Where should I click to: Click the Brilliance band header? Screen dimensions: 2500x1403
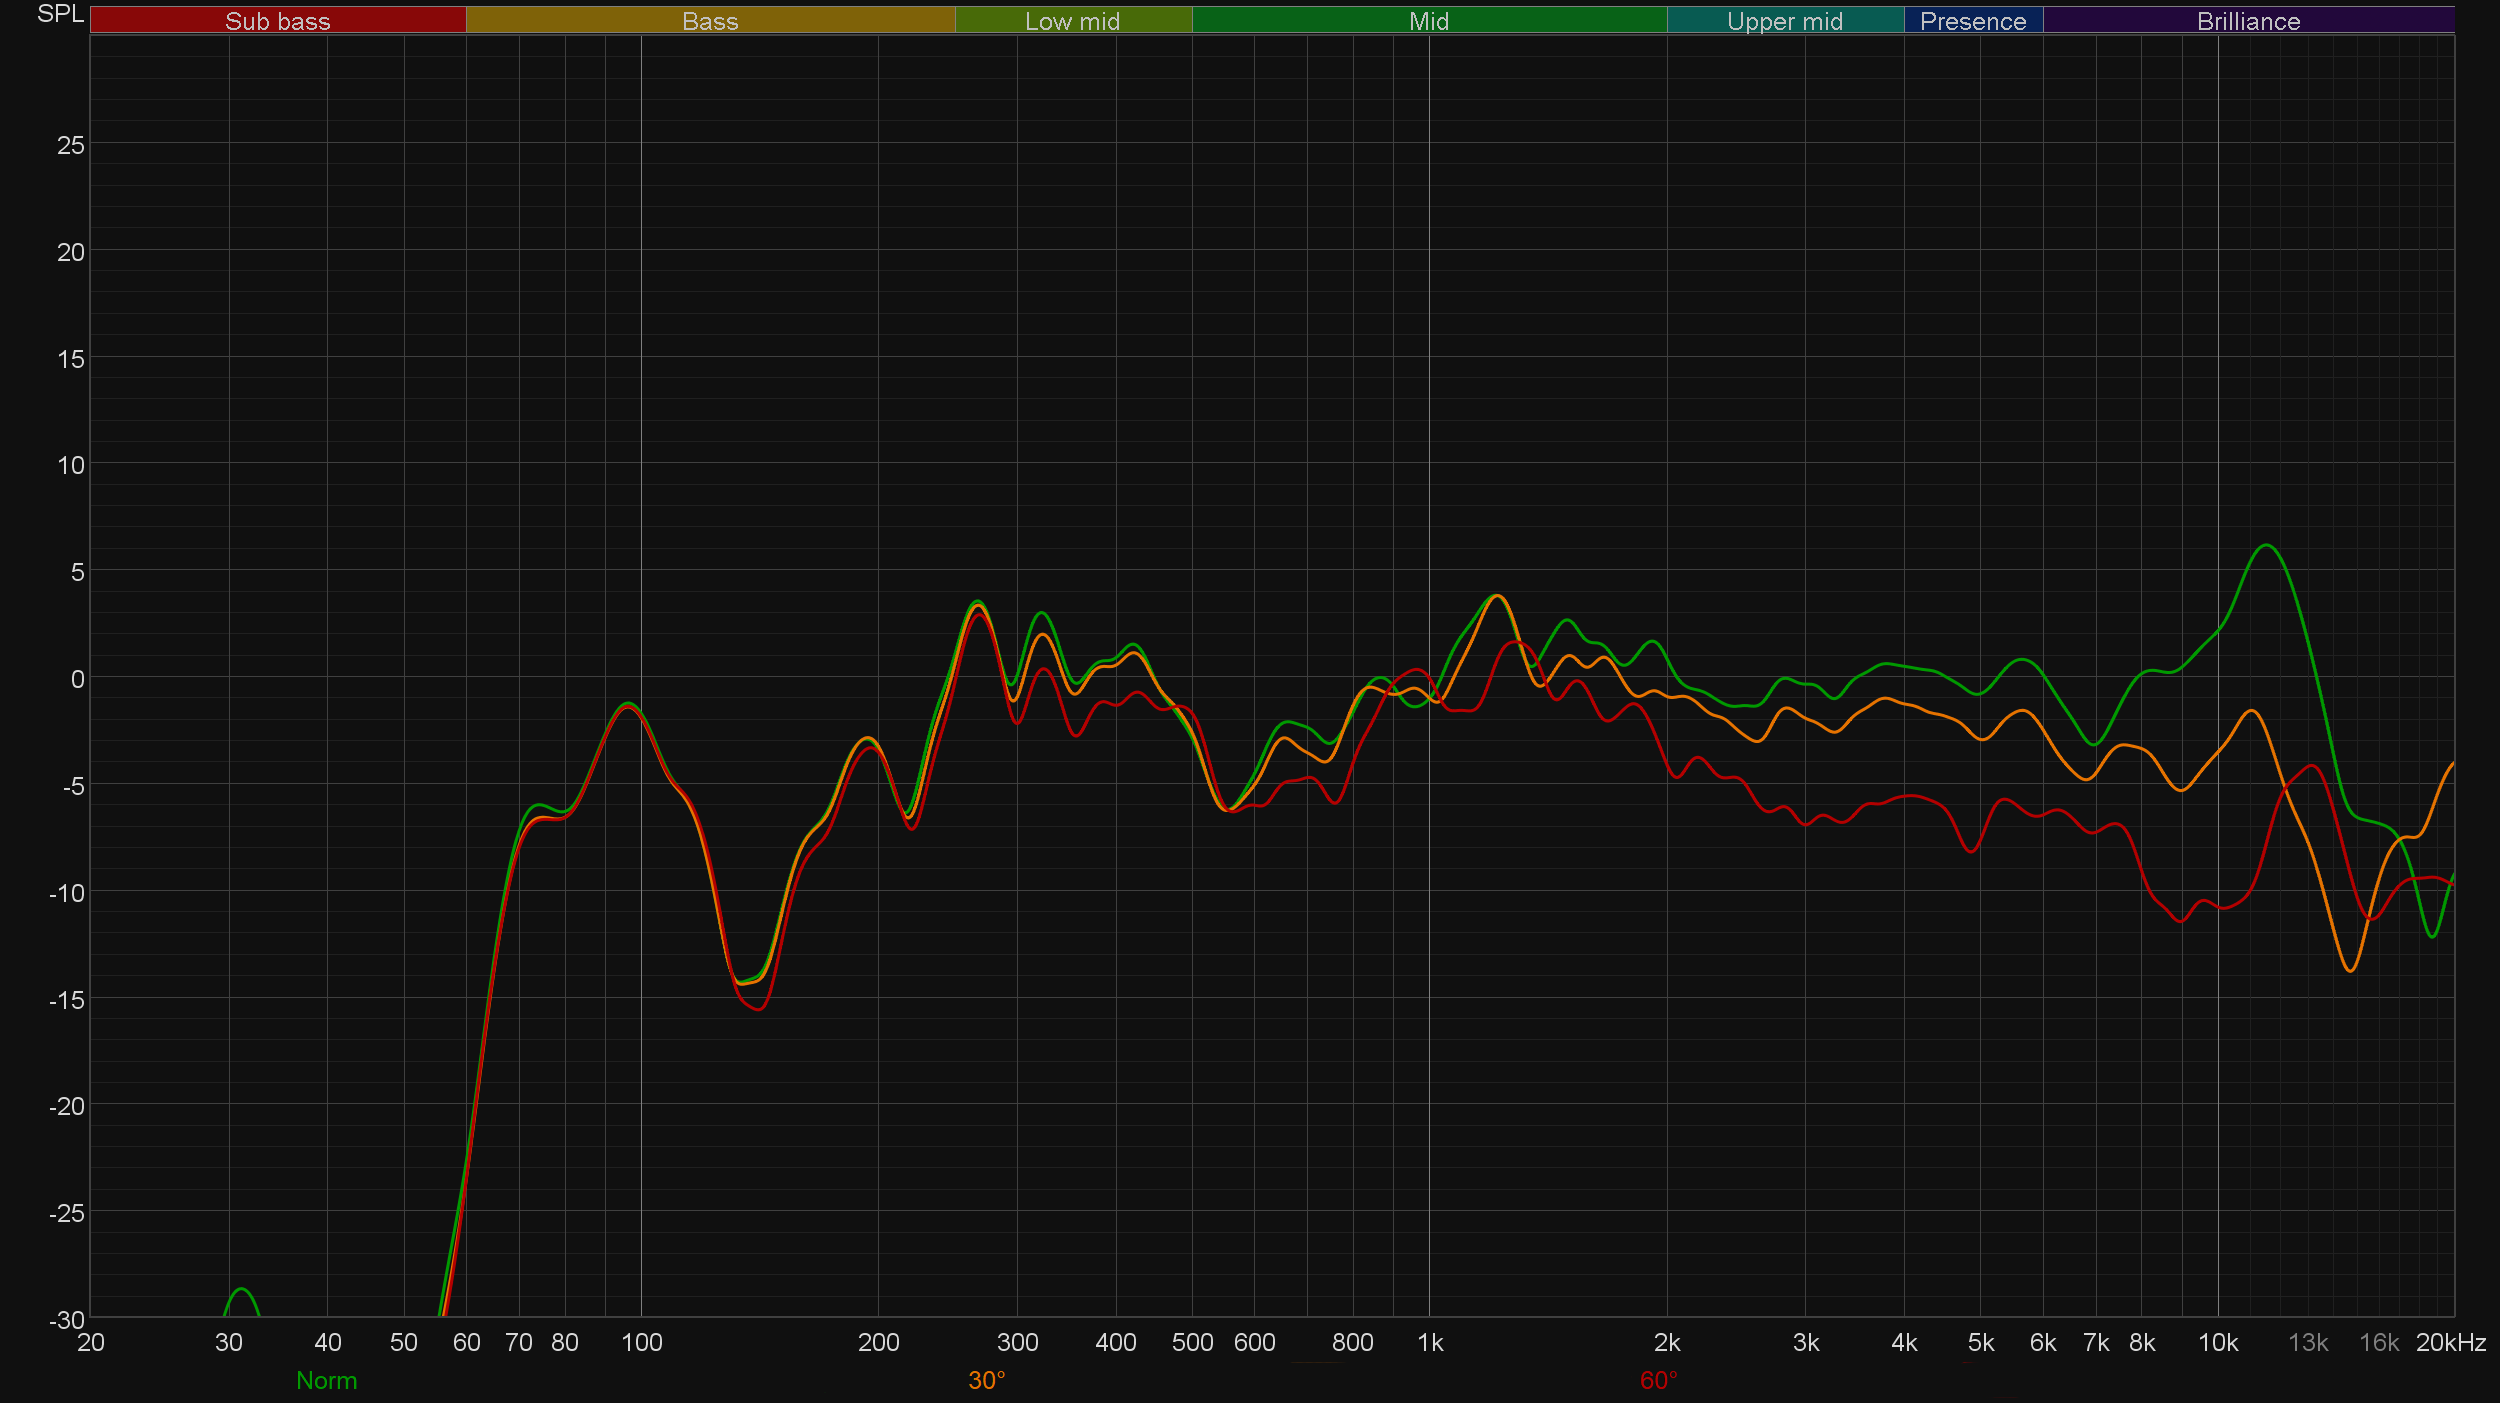2248,21
